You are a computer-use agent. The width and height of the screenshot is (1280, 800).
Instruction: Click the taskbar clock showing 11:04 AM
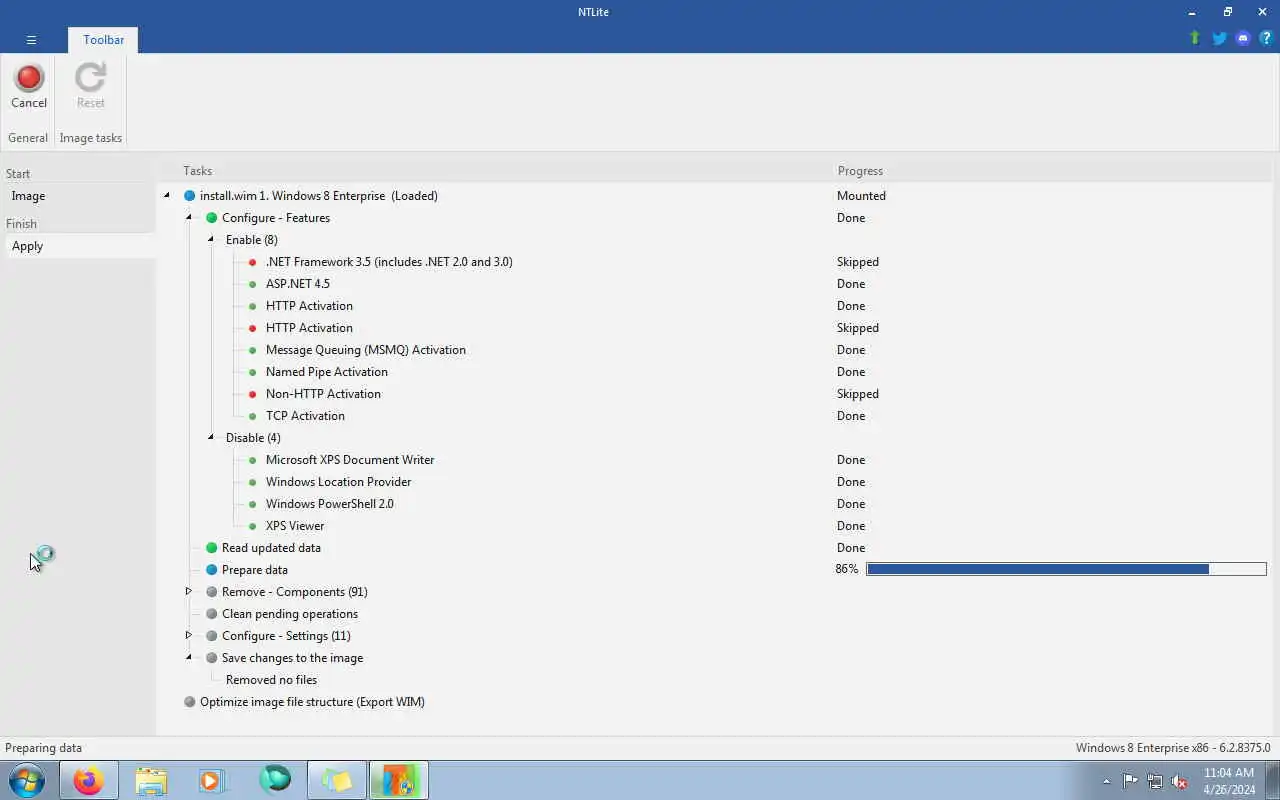pos(1229,773)
